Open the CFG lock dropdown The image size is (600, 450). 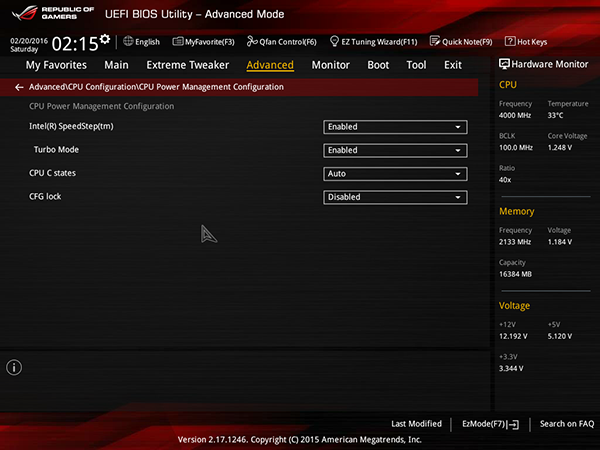point(395,197)
